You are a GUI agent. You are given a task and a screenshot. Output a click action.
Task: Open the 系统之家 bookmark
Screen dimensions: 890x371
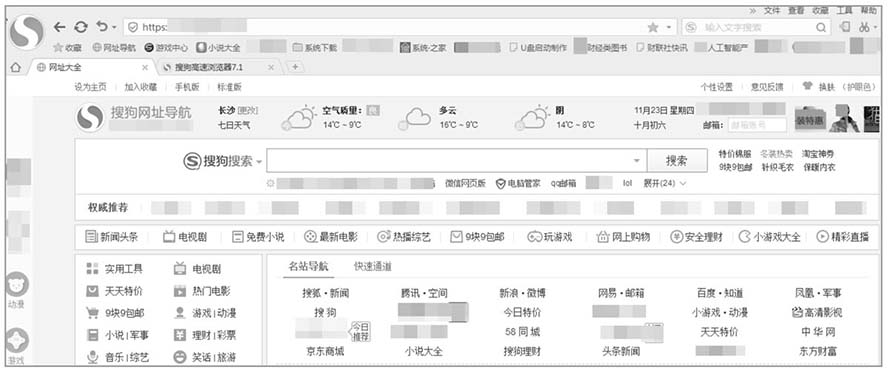[422, 48]
